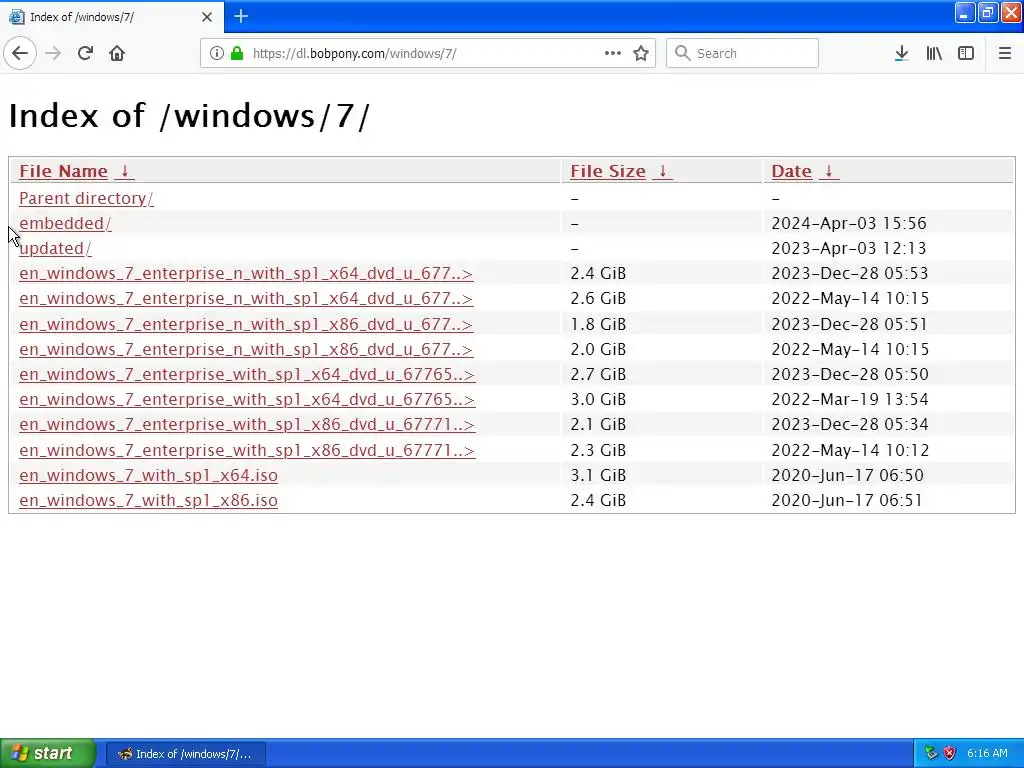Sort by the File Name column header
The height and width of the screenshot is (768, 1024).
click(x=63, y=171)
